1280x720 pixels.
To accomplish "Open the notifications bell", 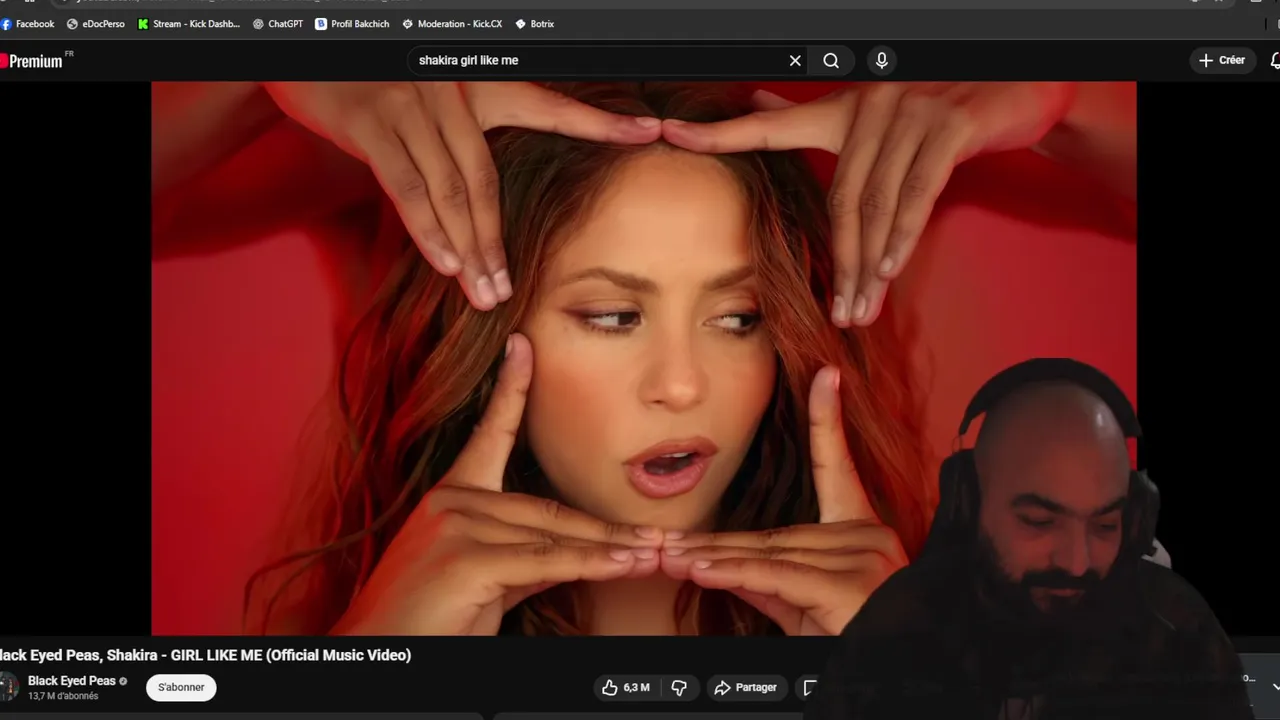I will 1274,61.
